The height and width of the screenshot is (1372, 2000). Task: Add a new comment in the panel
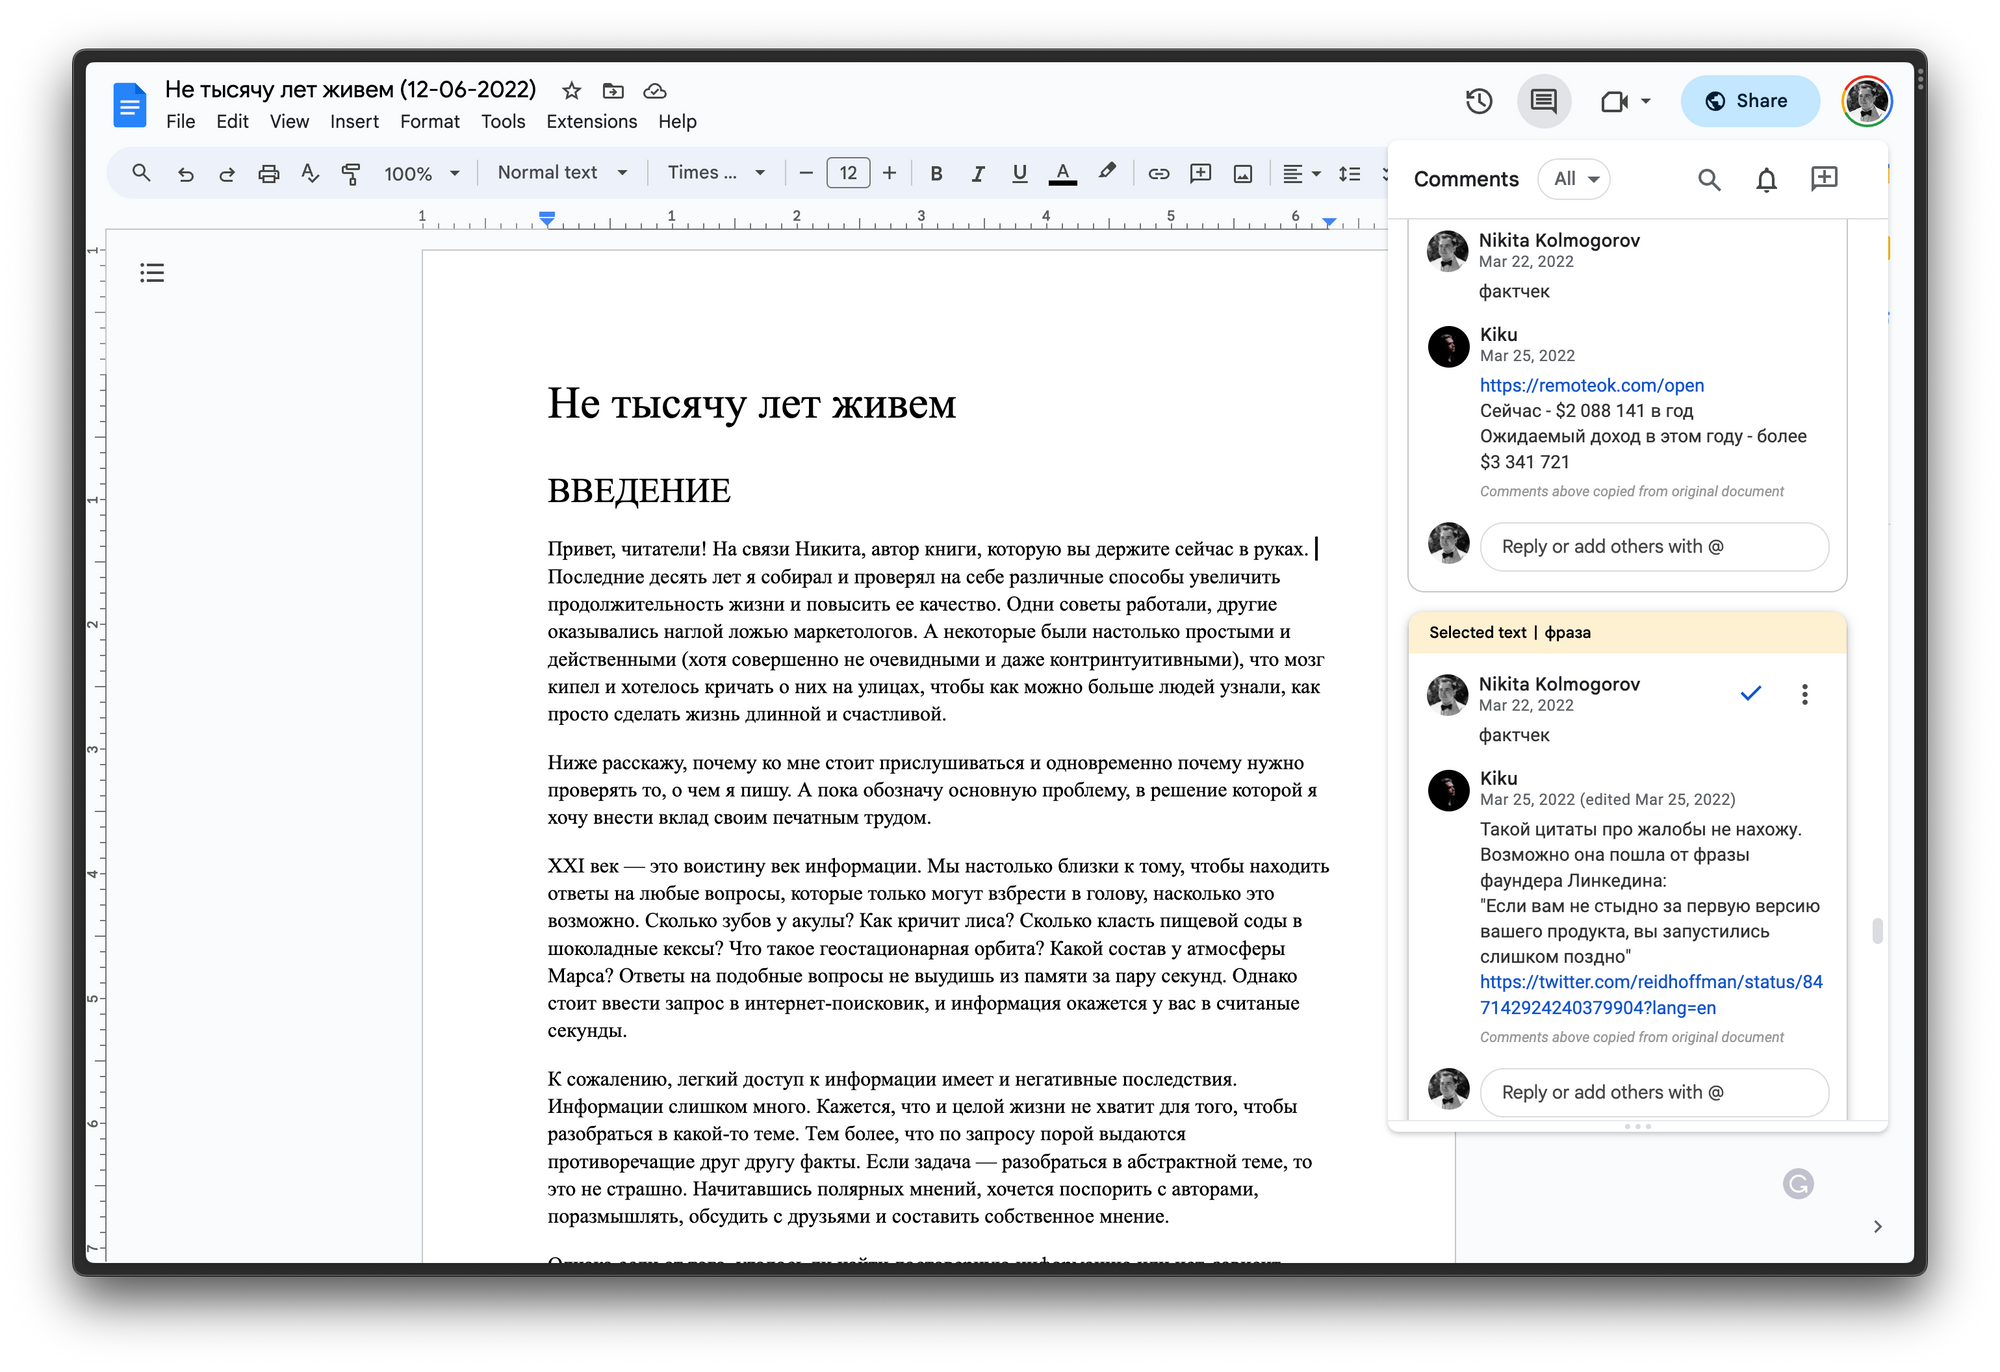click(x=1824, y=178)
